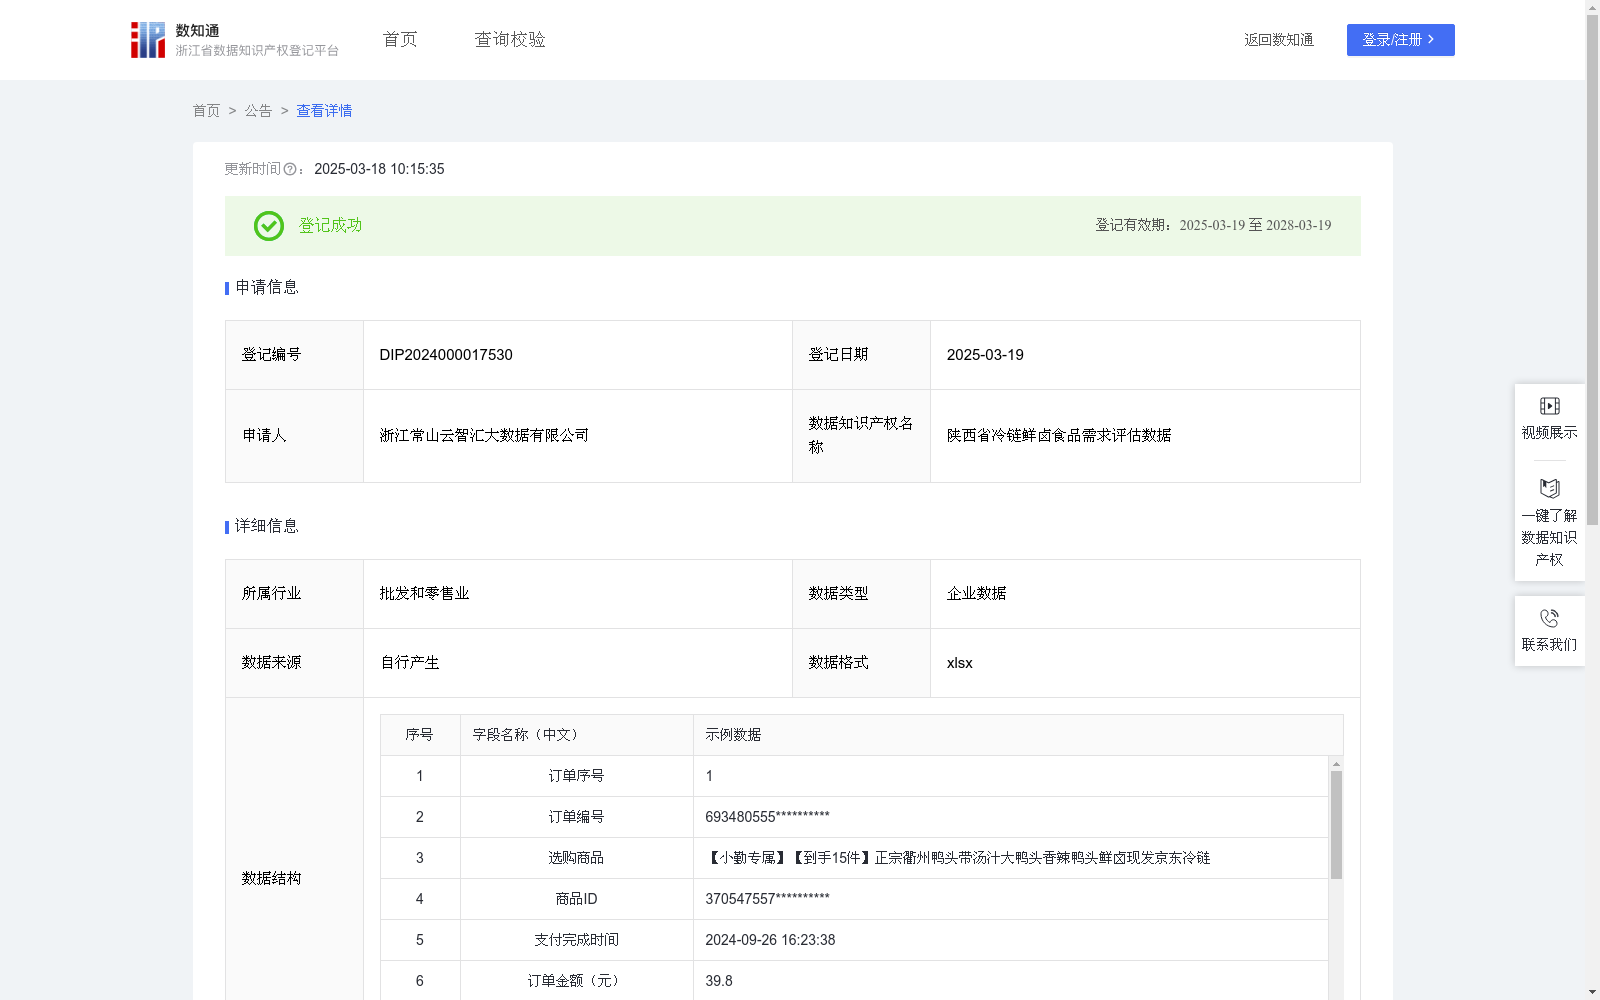Click the 序号 column header

420,735
